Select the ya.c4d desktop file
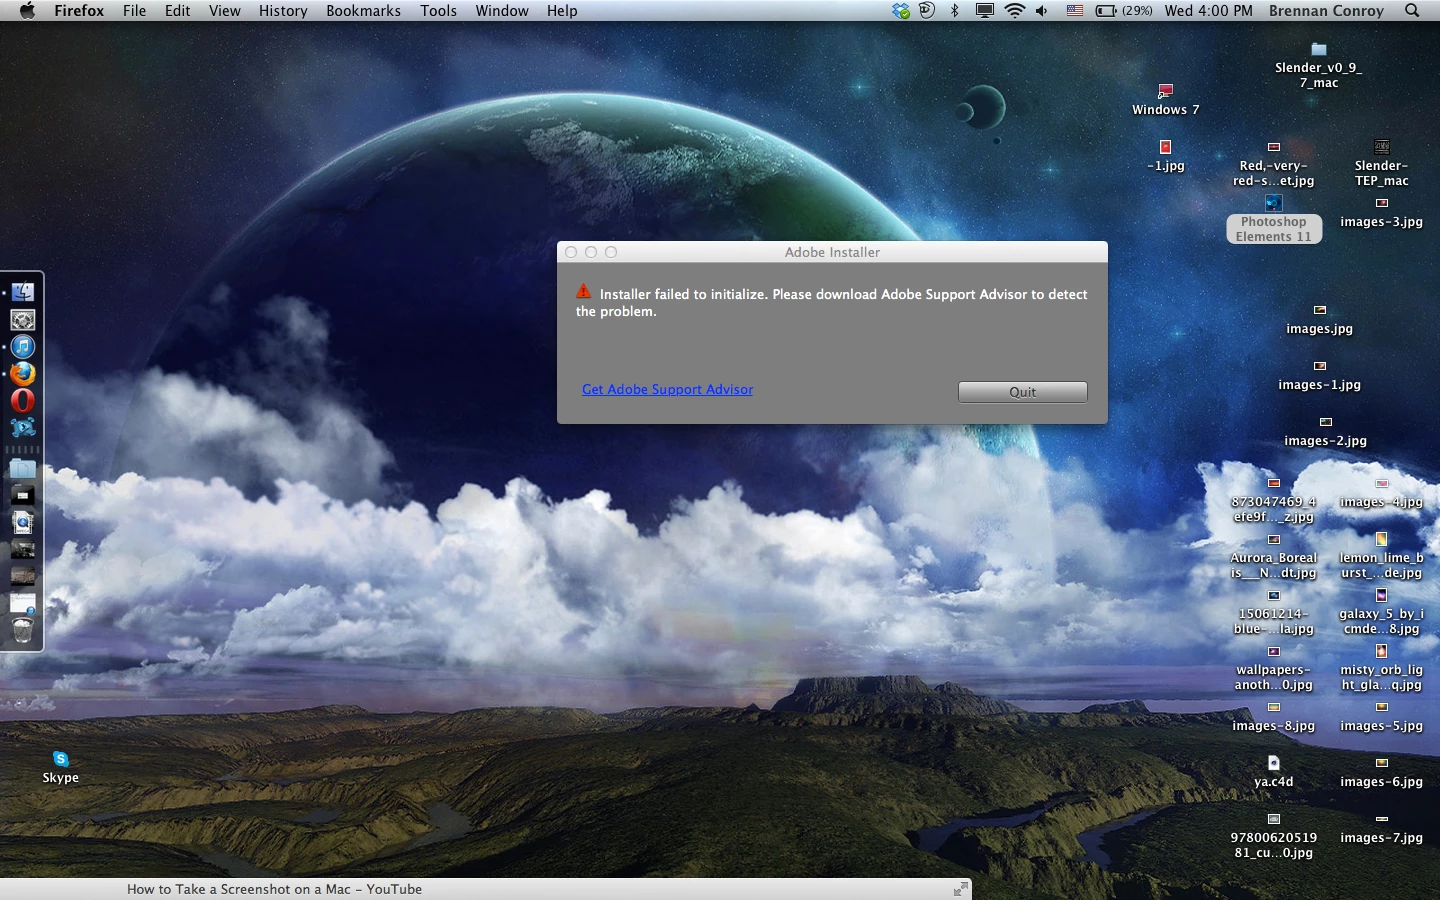Viewport: 1440px width, 900px height. point(1273,772)
